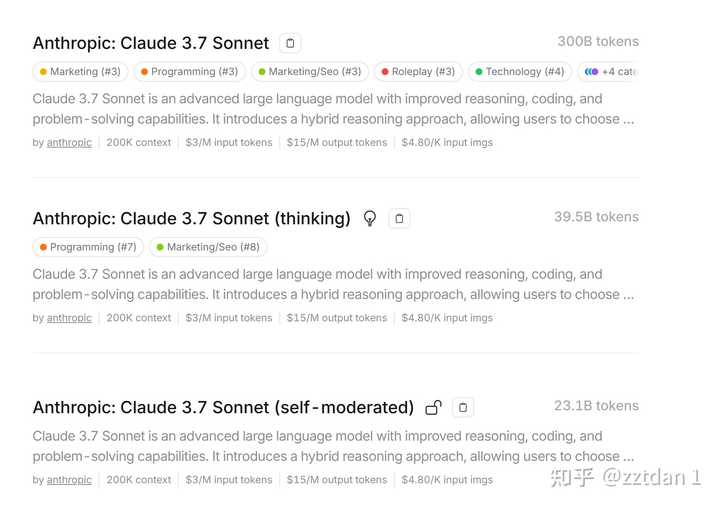
Task: Click the Marketing/Seo (#3) tag
Action: tap(309, 72)
